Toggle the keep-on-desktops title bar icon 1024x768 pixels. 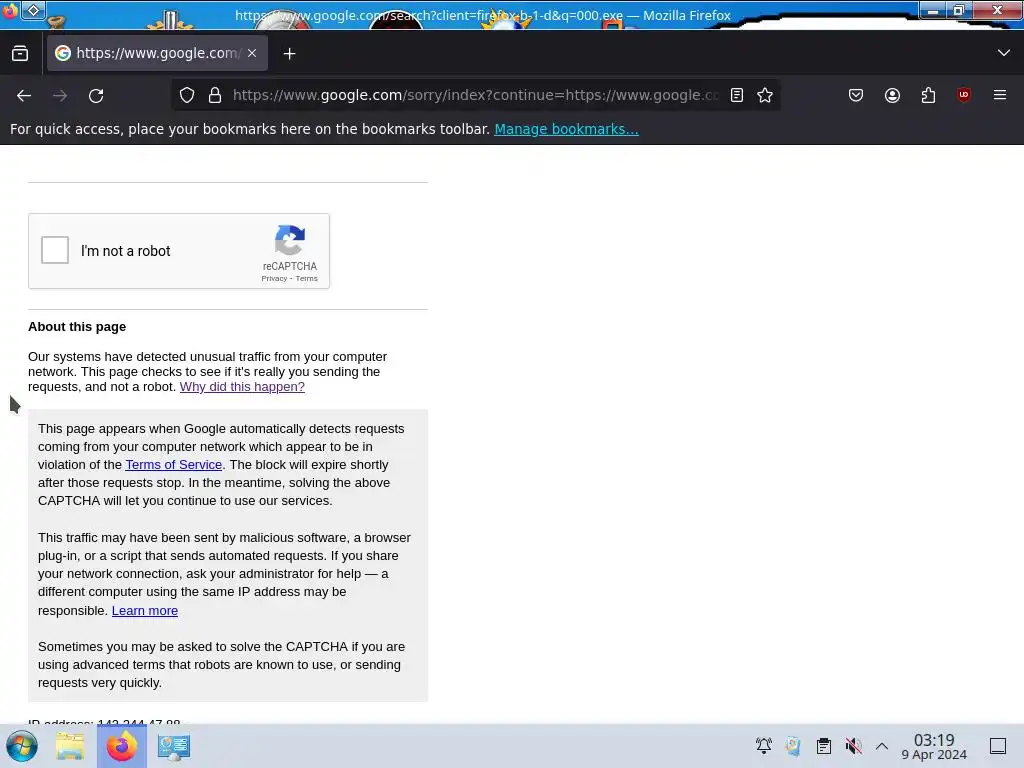point(33,10)
